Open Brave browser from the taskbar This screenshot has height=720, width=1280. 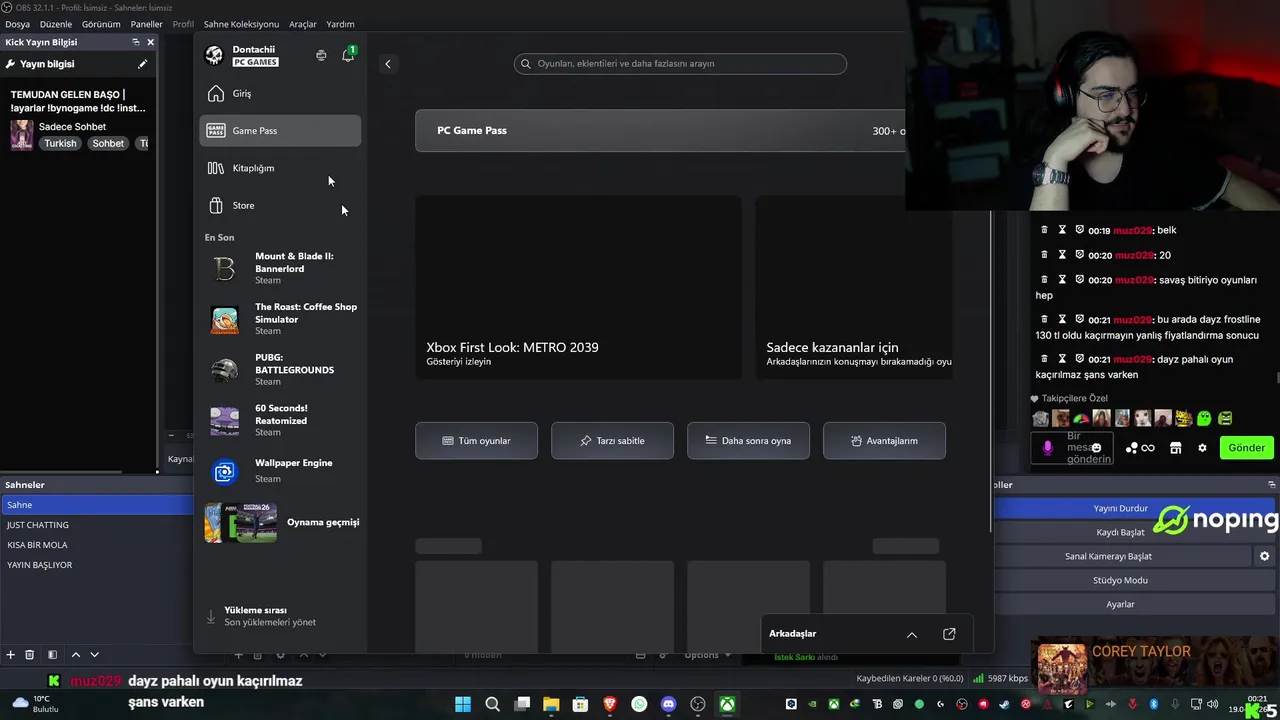click(610, 704)
